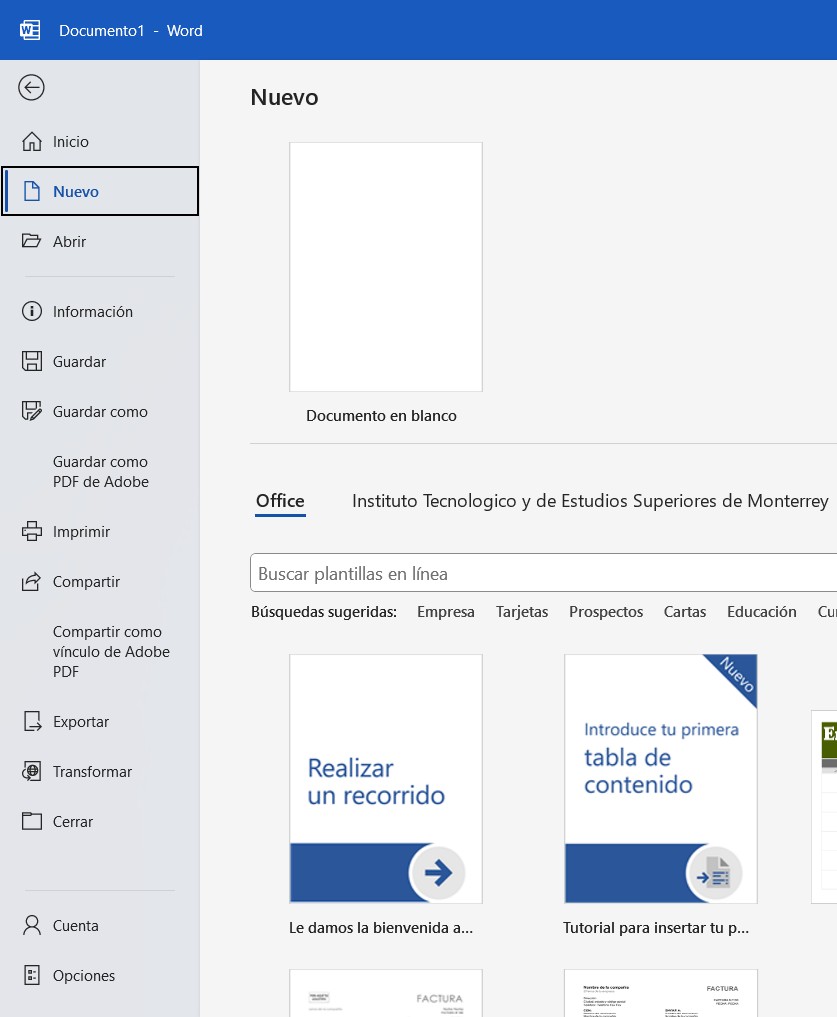This screenshot has width=837, height=1017.
Task: Click the Le damos la bienvenida a... caption
Action: 381,927
